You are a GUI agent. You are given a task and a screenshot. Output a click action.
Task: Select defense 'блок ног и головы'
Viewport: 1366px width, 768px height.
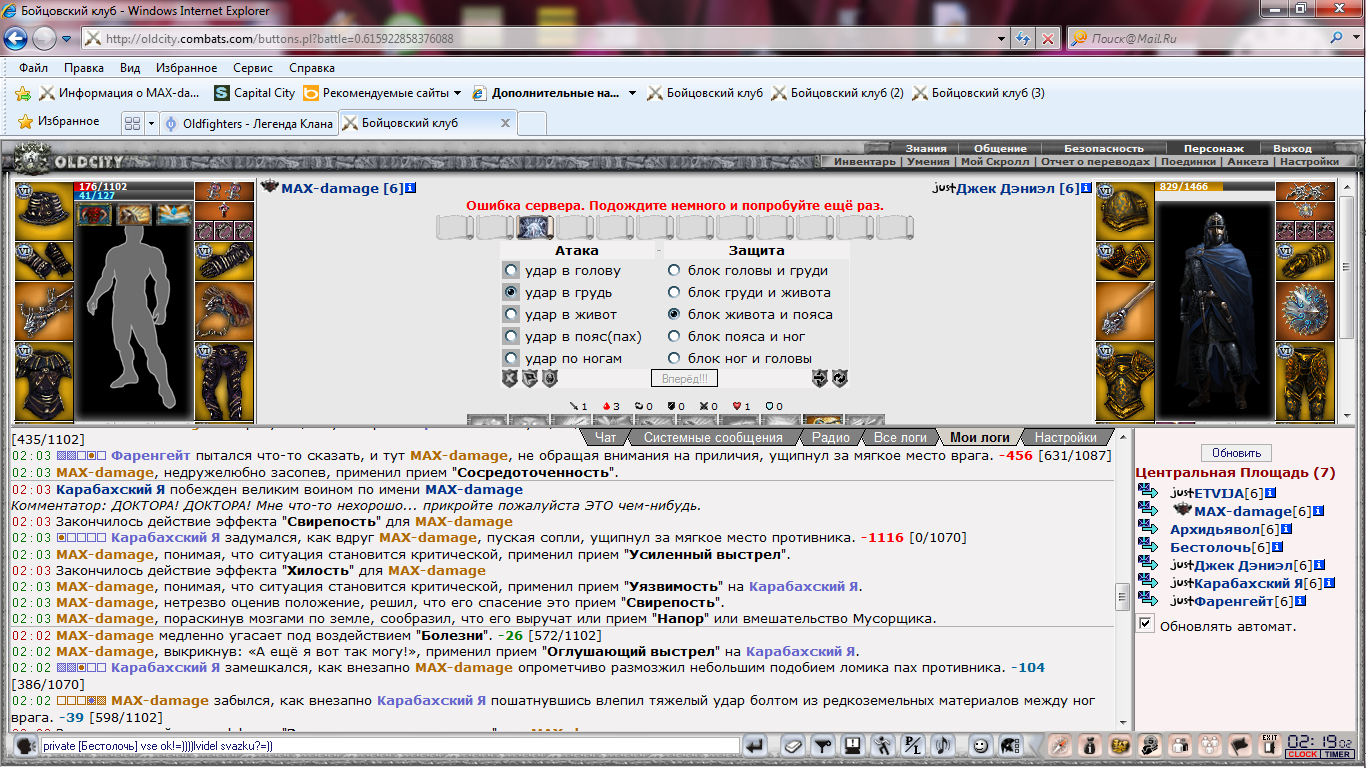[674, 358]
